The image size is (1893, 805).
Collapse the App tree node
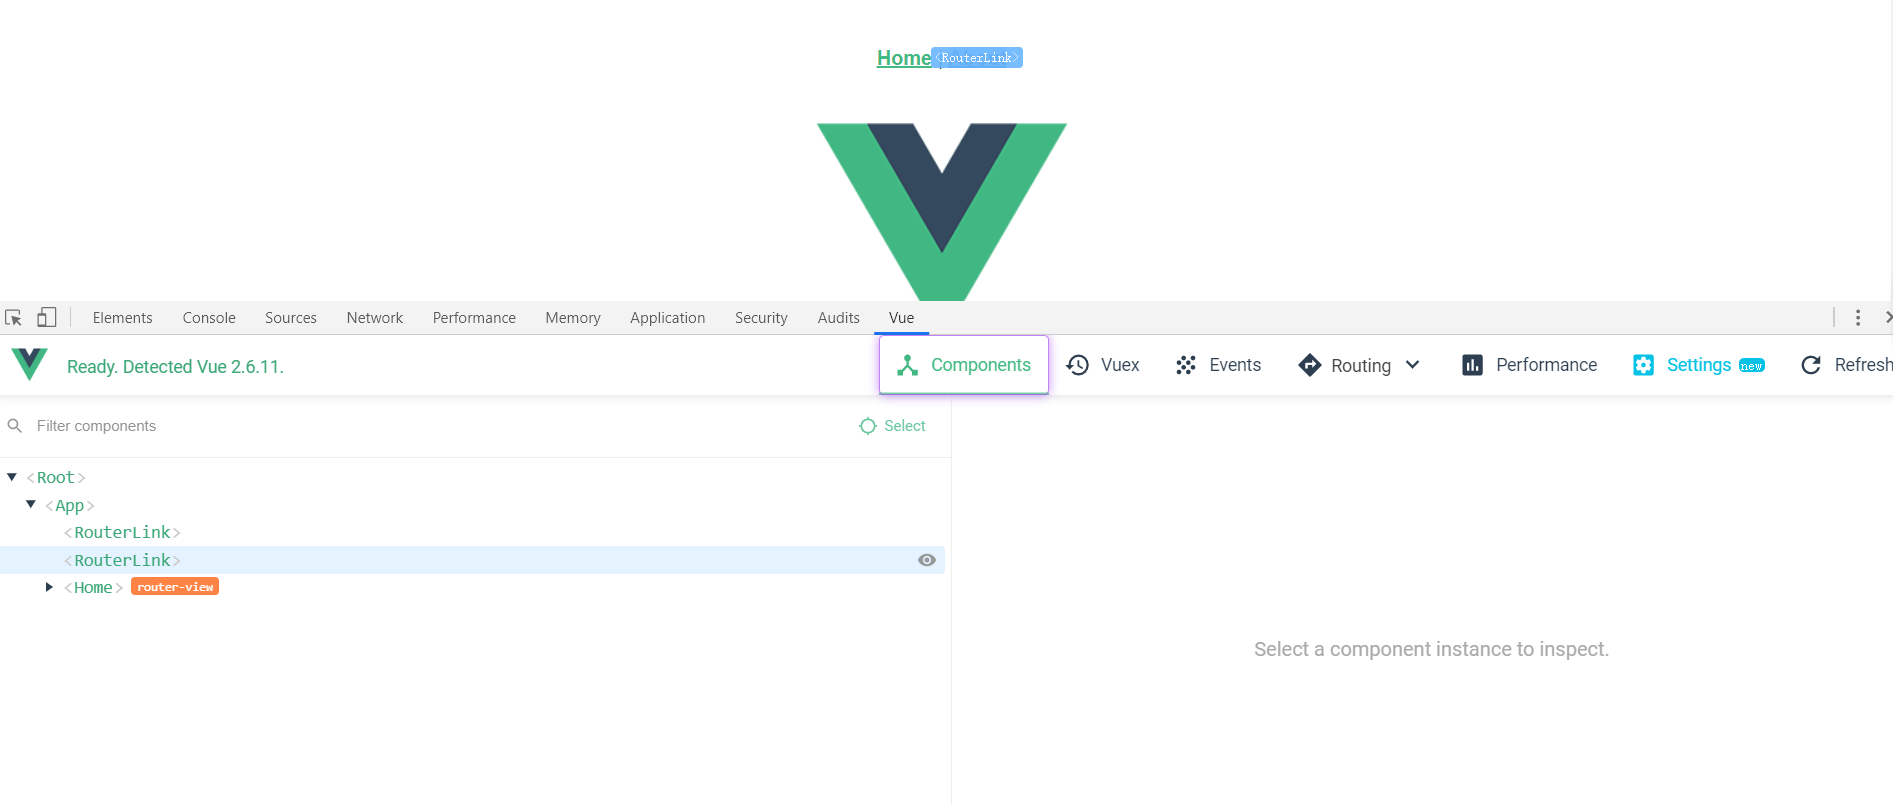(x=31, y=505)
